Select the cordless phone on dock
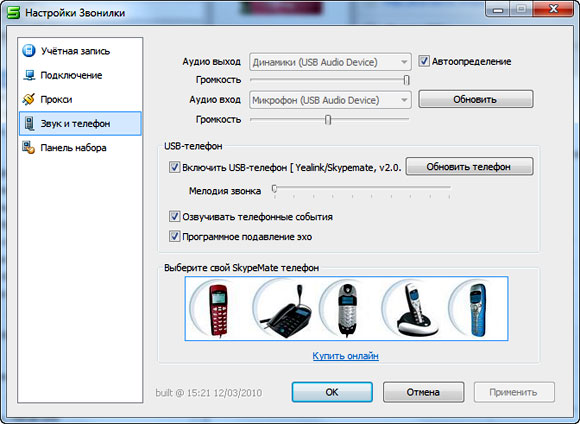The image size is (580, 424). [417, 310]
